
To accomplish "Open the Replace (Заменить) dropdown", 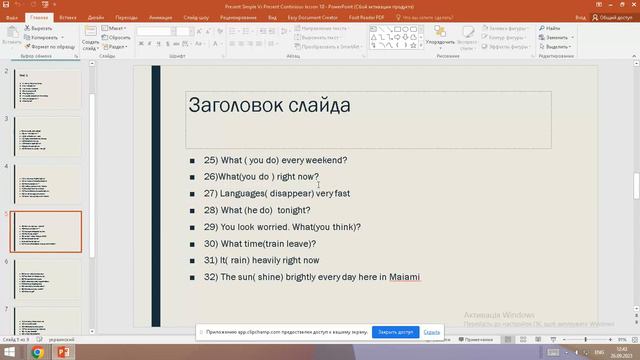I will pos(573,38).
